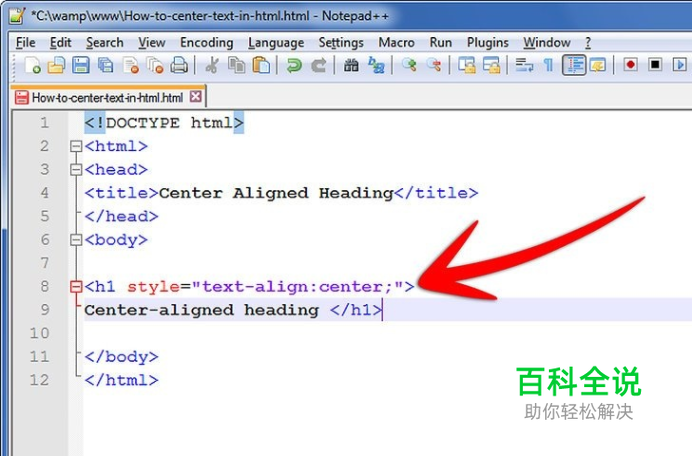
Task: Create a new file via toolbar icon
Action: coord(33,66)
